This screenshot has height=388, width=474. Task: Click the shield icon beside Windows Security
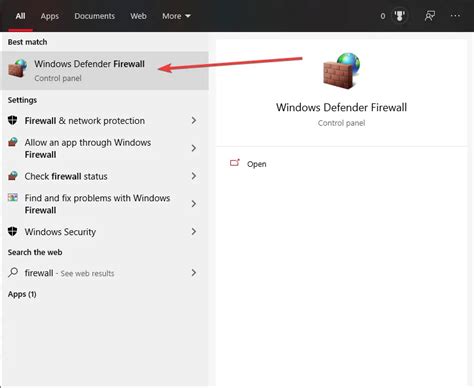[x=13, y=231]
